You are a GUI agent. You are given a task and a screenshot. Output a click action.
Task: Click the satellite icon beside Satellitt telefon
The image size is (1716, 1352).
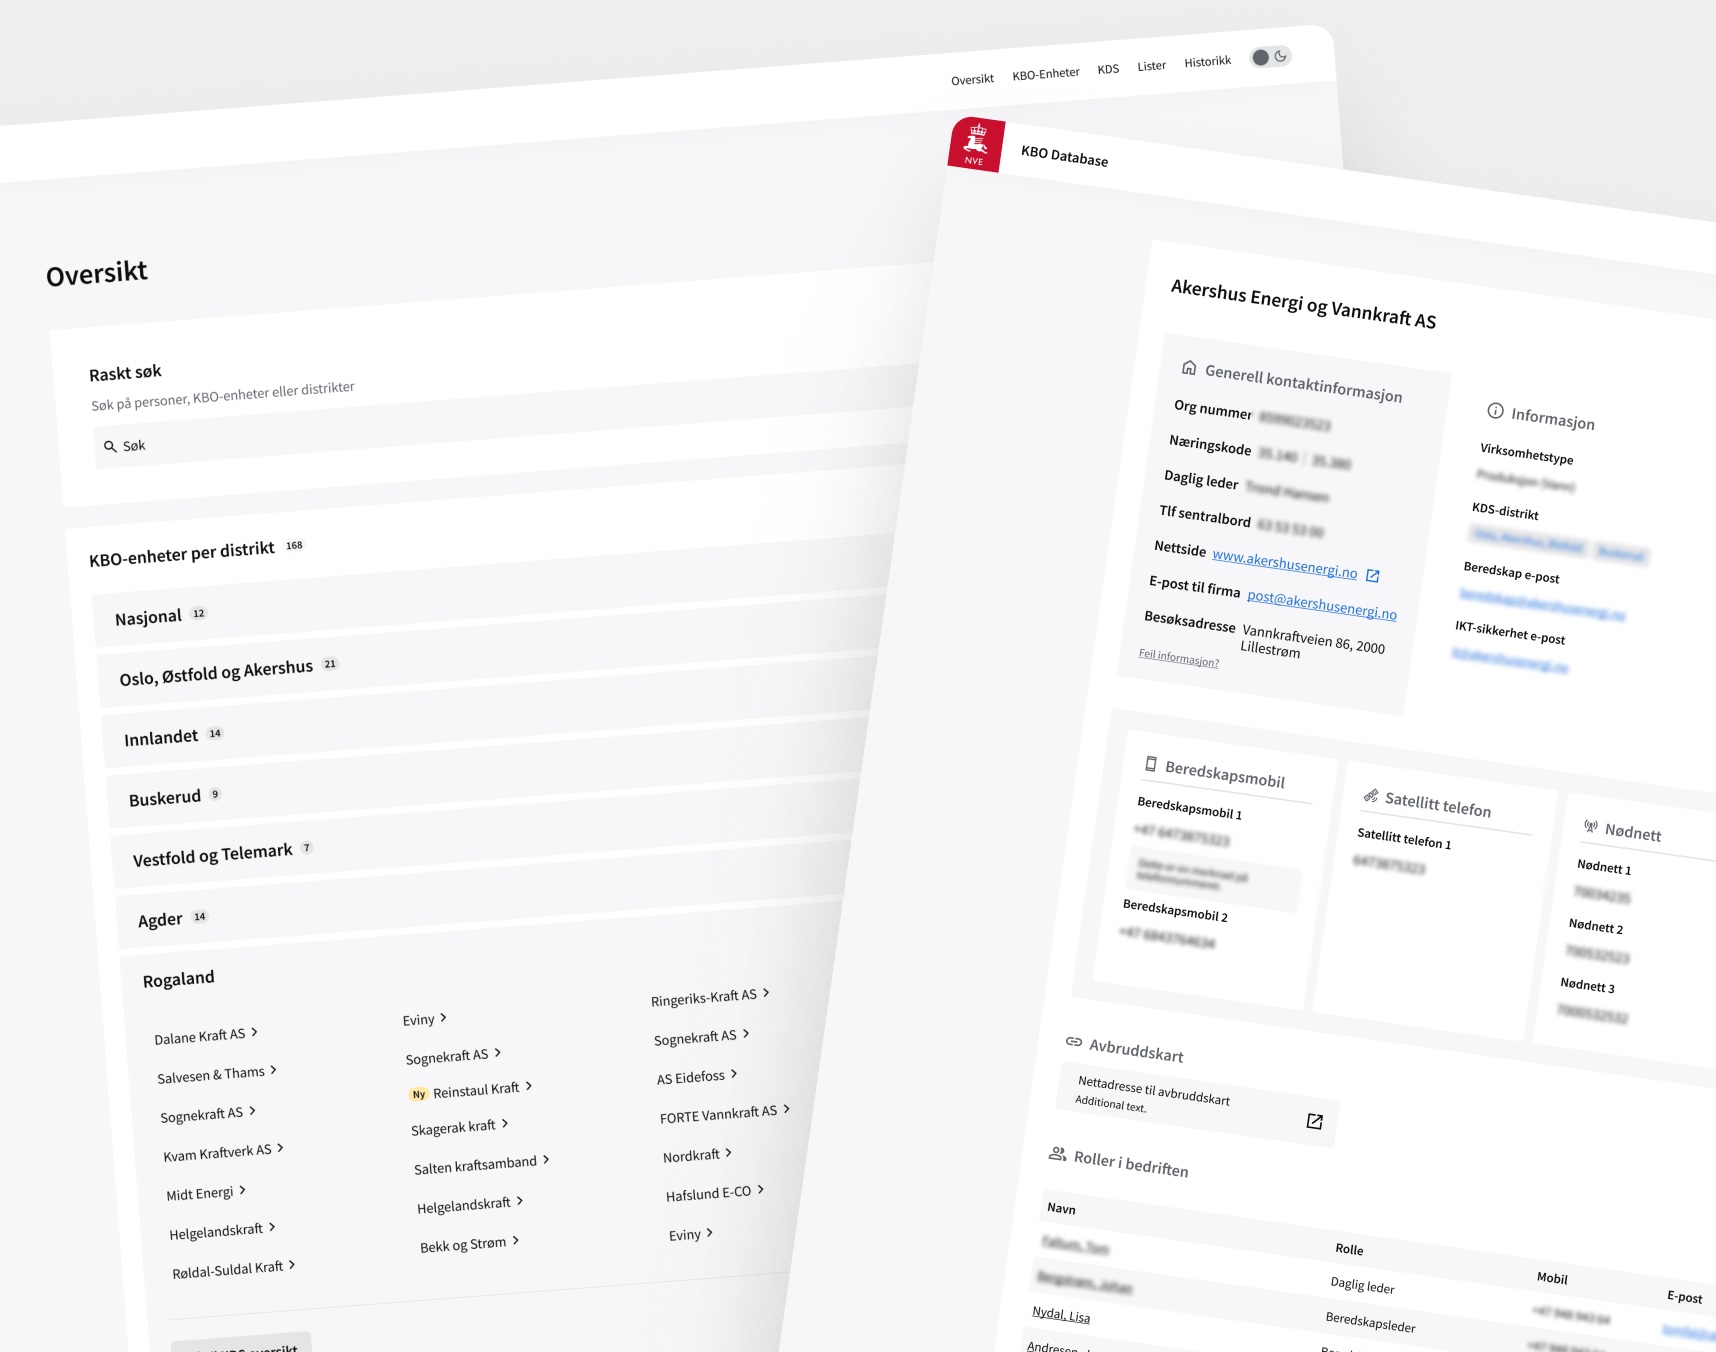point(1371,796)
